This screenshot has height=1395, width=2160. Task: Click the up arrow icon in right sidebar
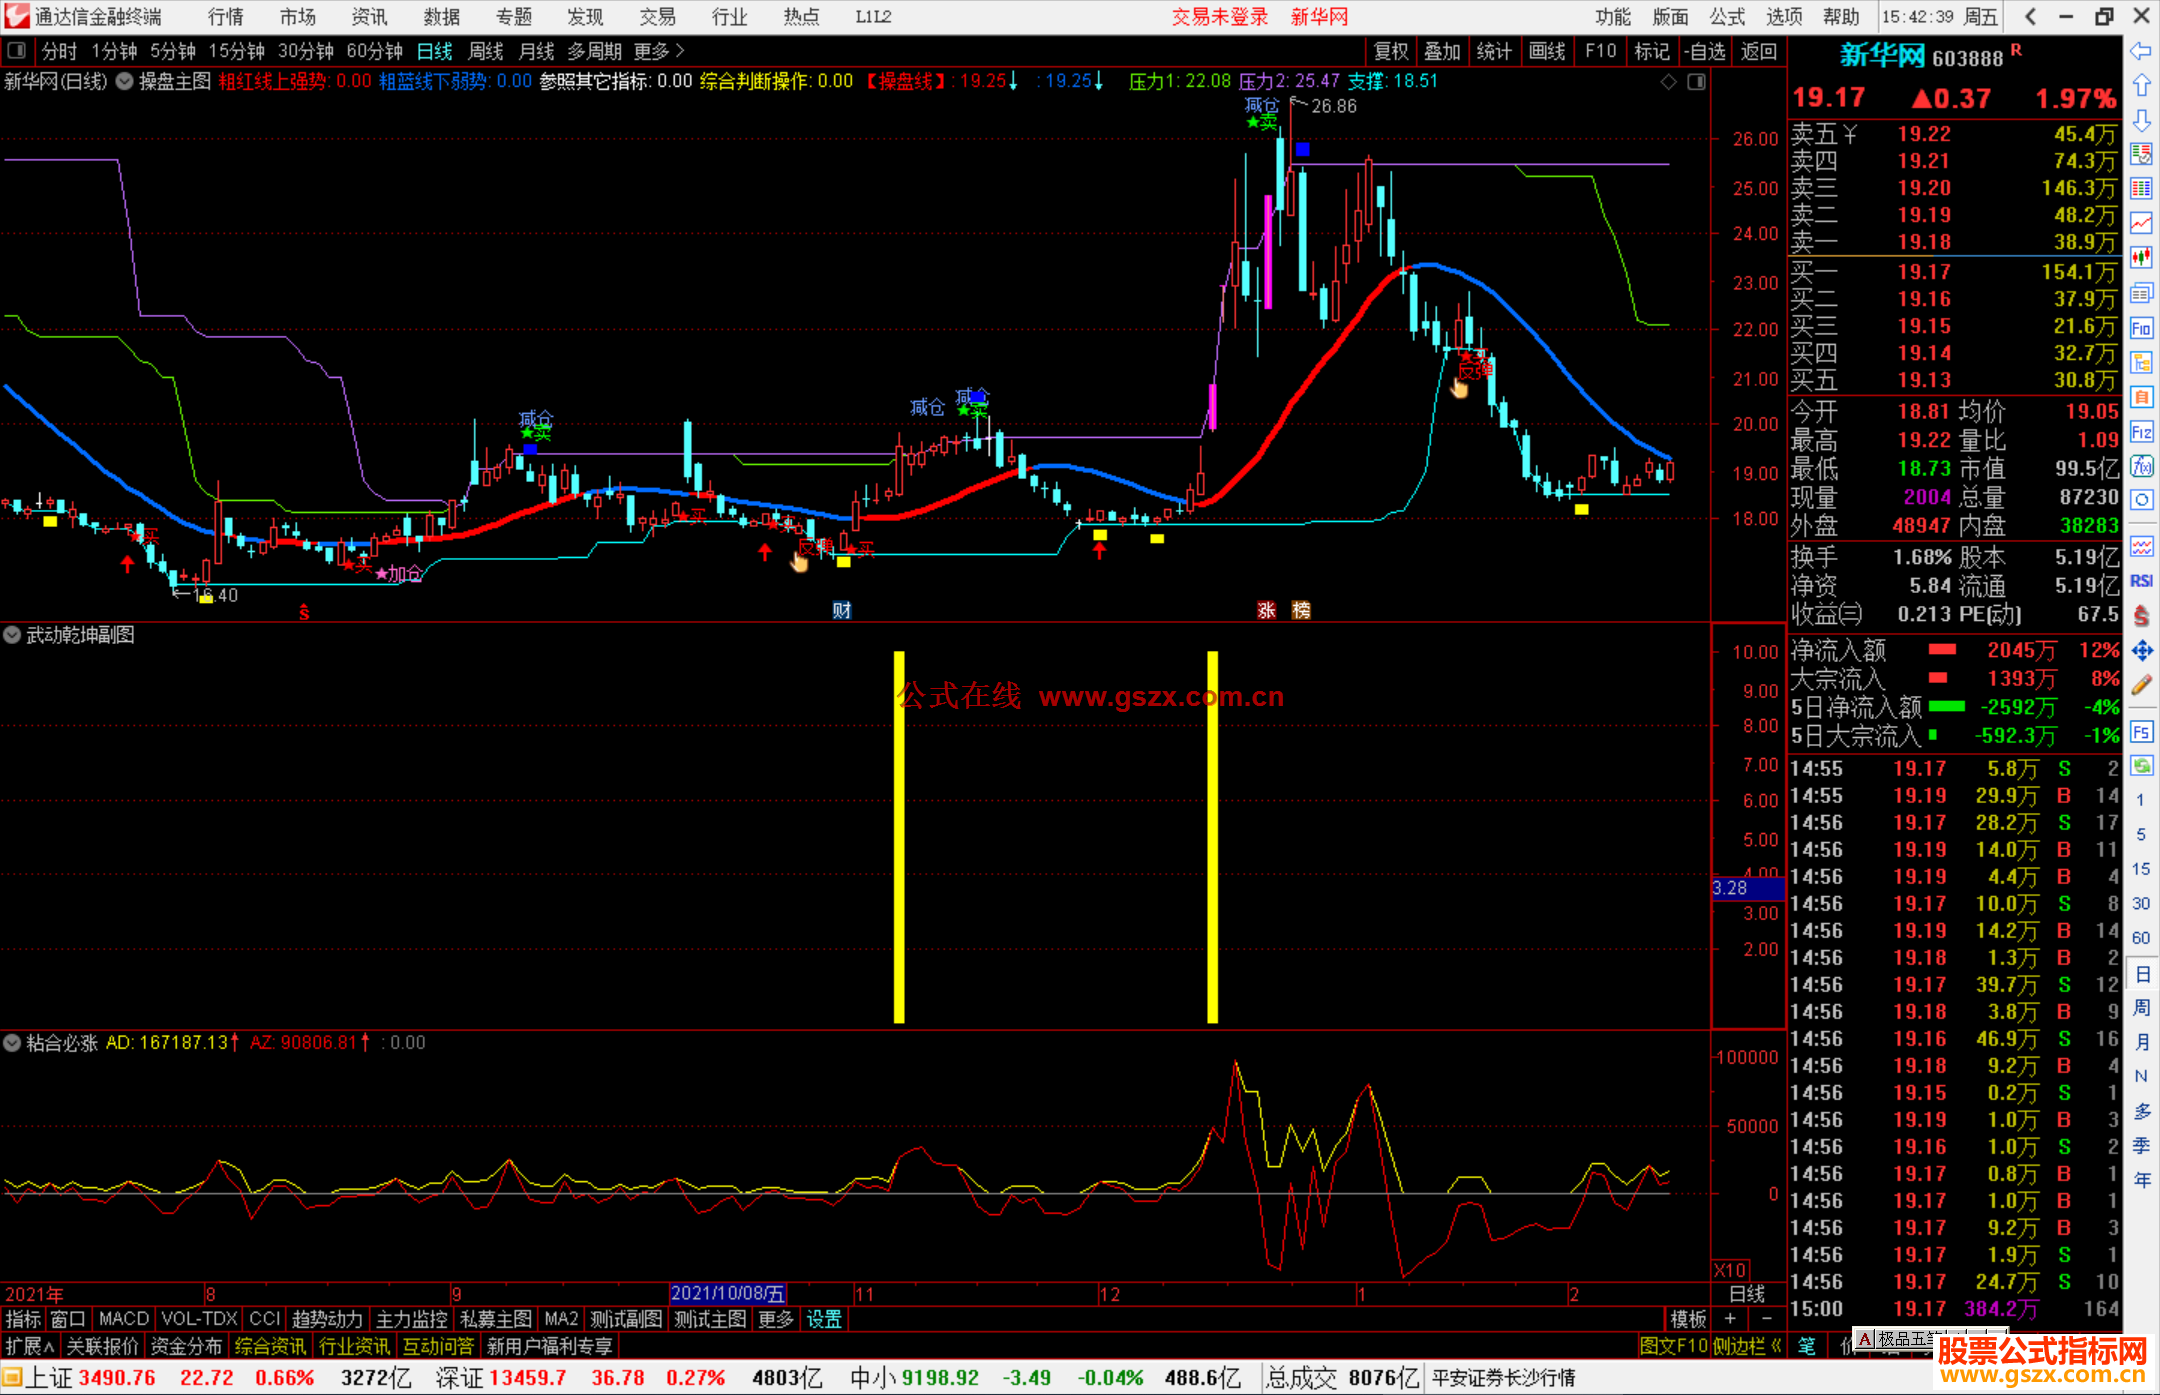point(2141,85)
